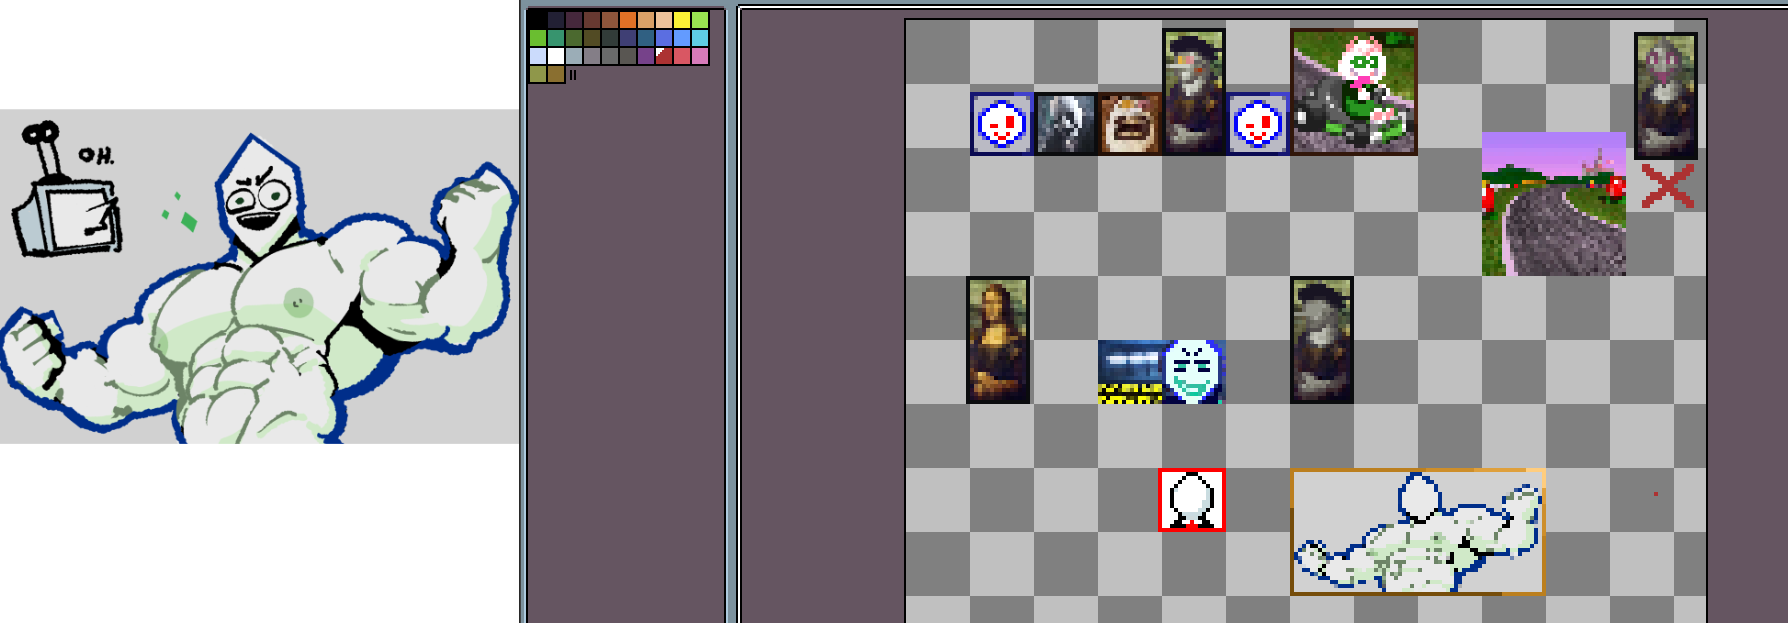Choose the coral red palette swatch

682,56
